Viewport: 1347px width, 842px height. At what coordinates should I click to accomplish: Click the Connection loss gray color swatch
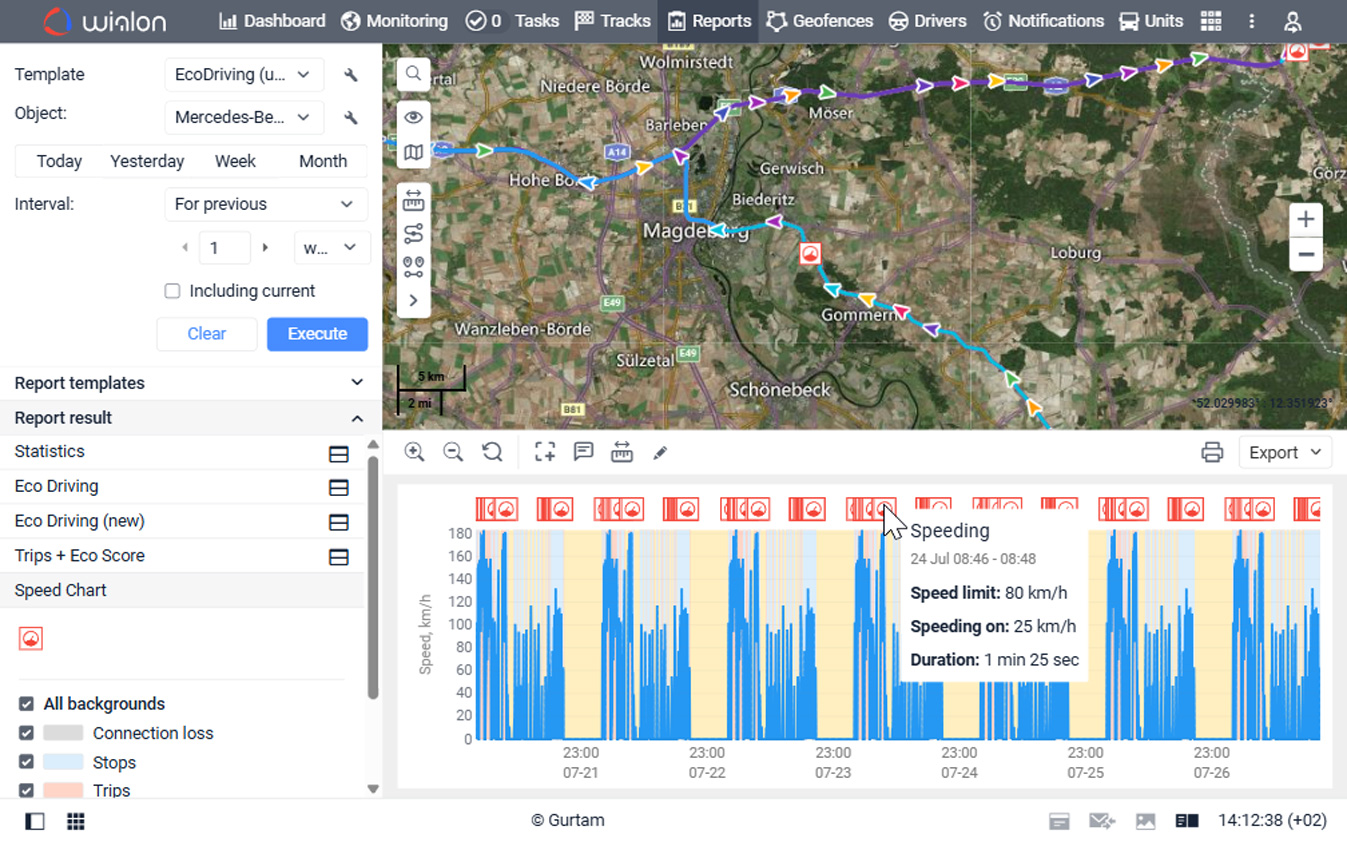point(63,733)
